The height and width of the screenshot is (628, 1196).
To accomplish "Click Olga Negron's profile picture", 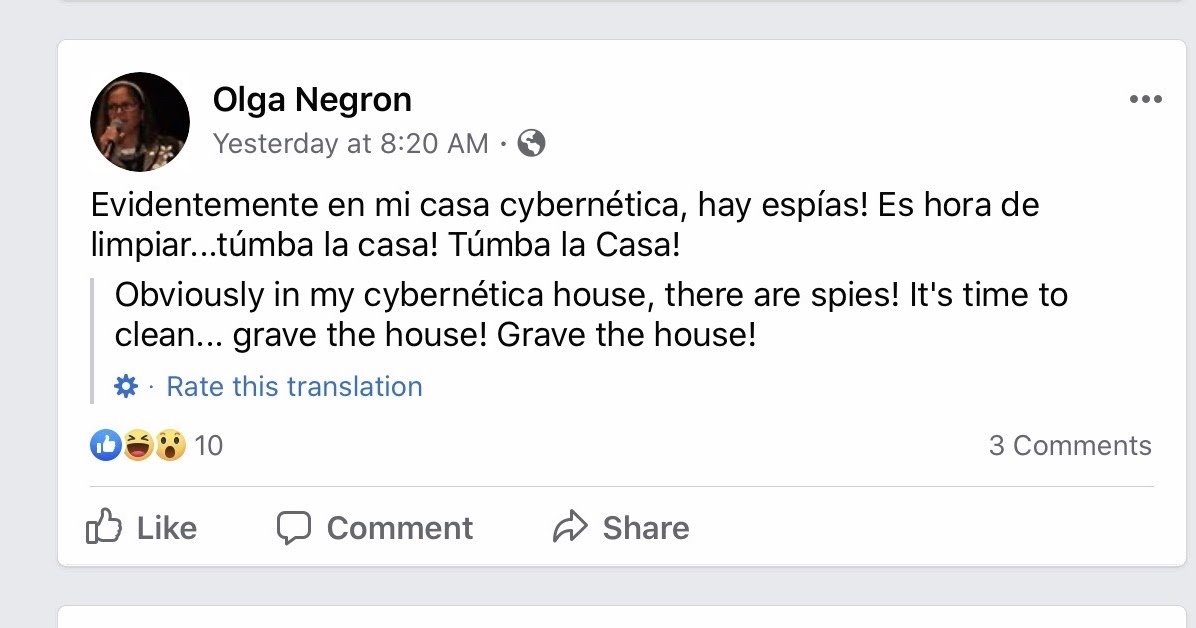I will pos(139,121).
